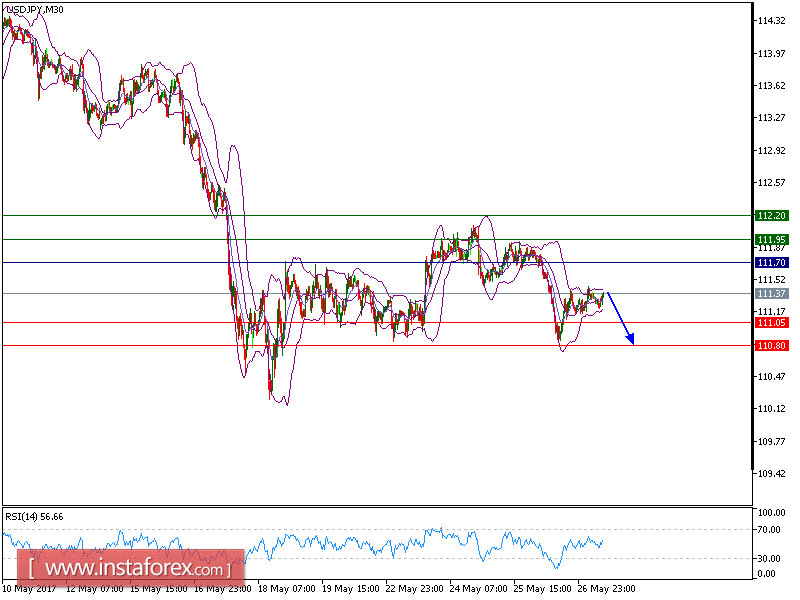This screenshot has width=800, height=600.
Task: Select the green 111.95 price level tag
Action: [x=770, y=239]
